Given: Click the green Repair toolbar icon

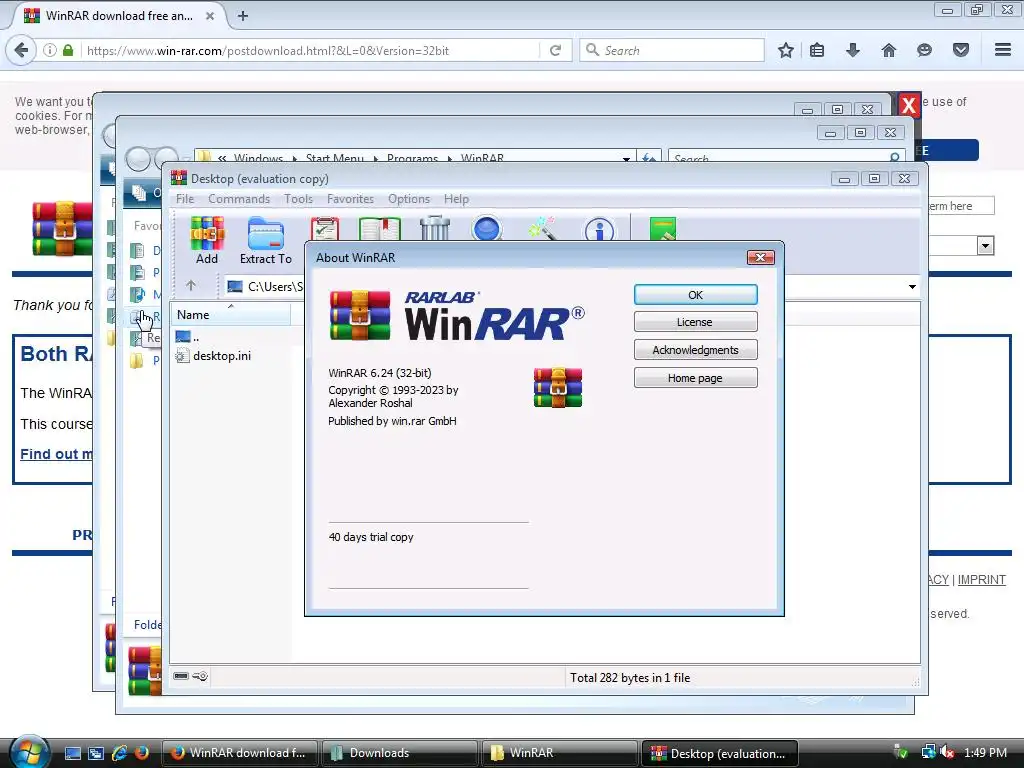Looking at the screenshot, I should (663, 229).
